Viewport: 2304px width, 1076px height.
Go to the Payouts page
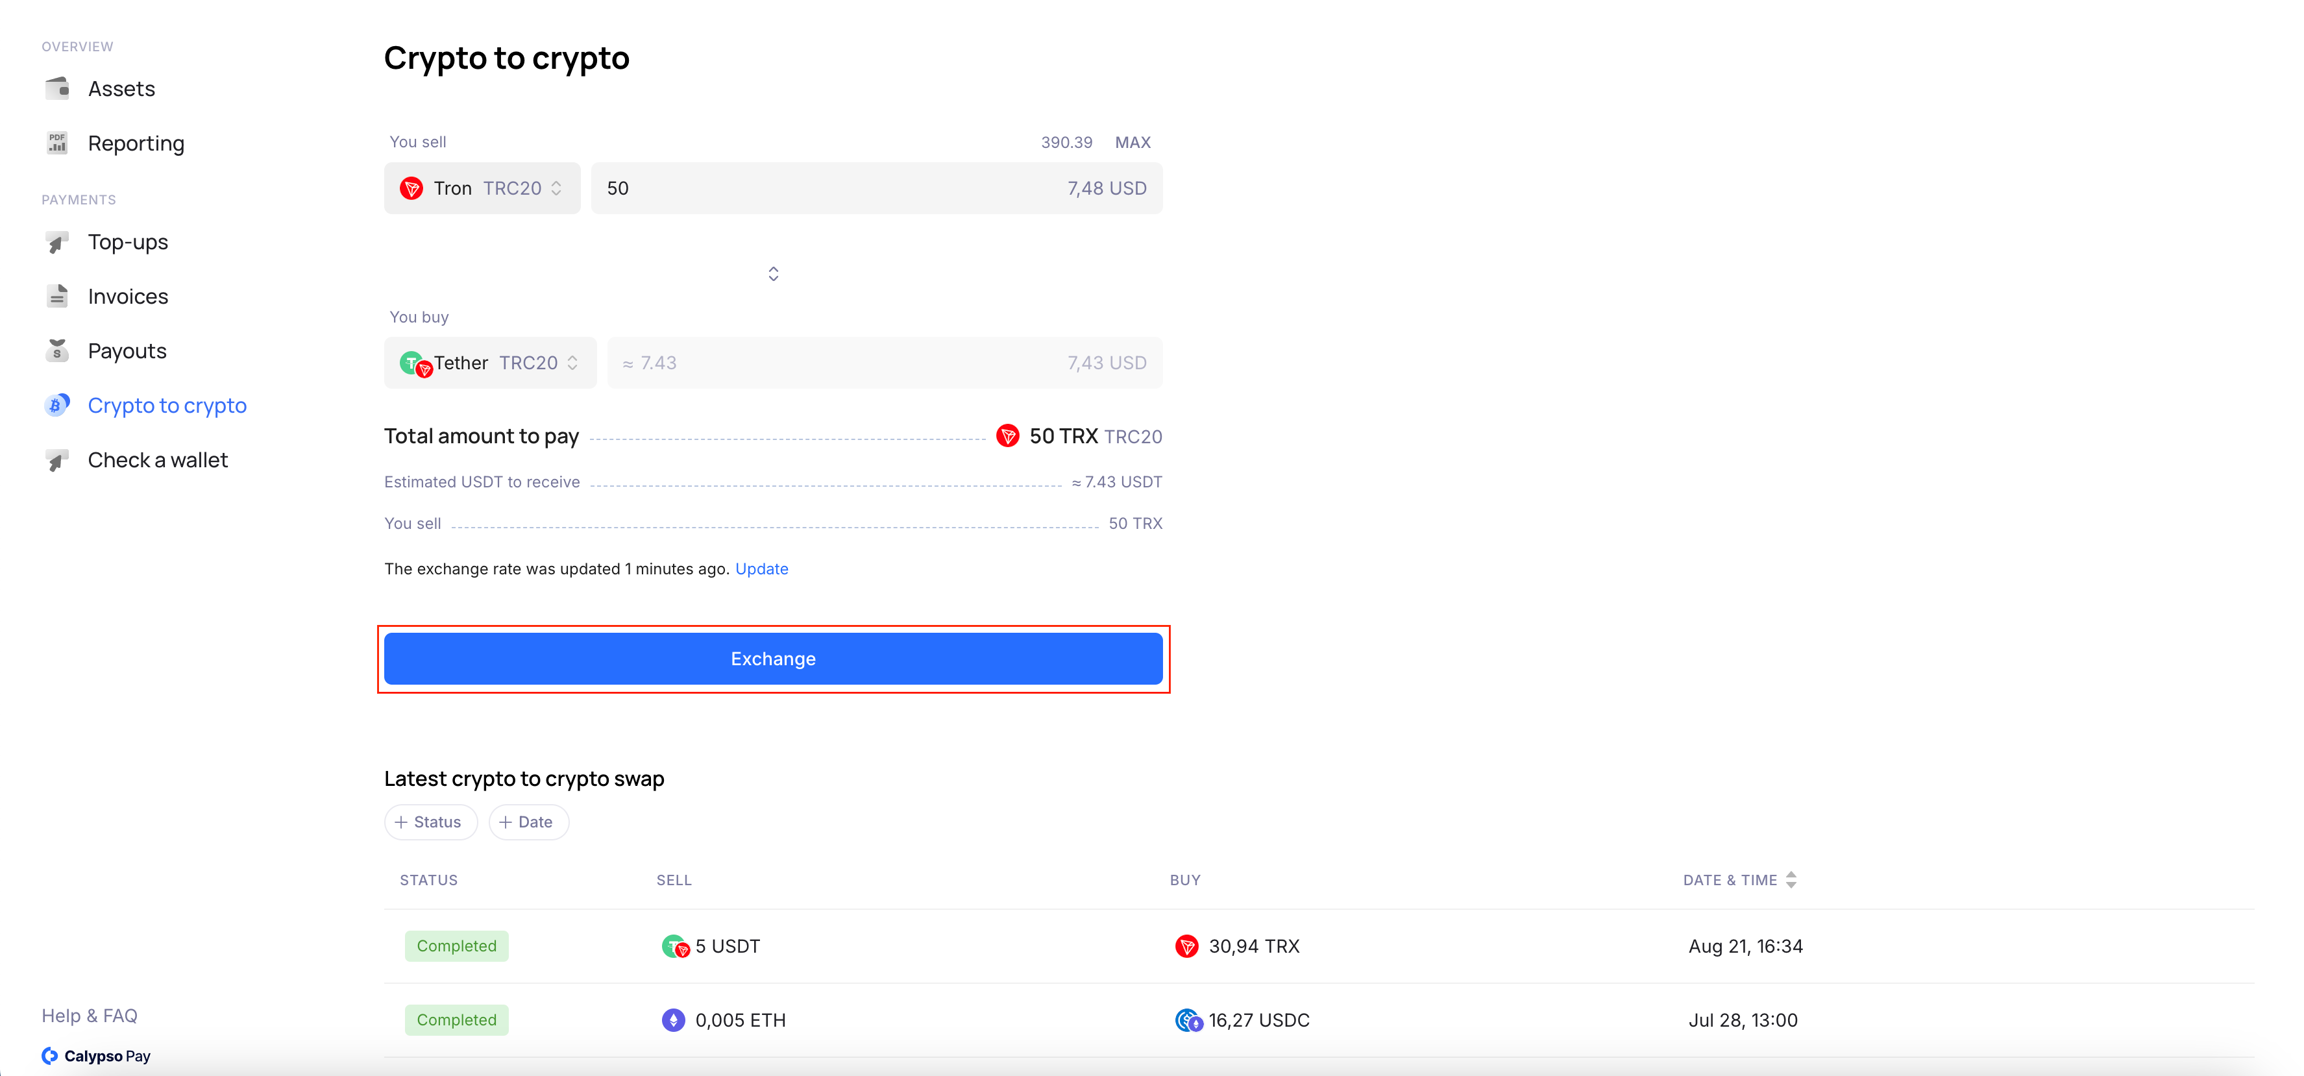[127, 351]
